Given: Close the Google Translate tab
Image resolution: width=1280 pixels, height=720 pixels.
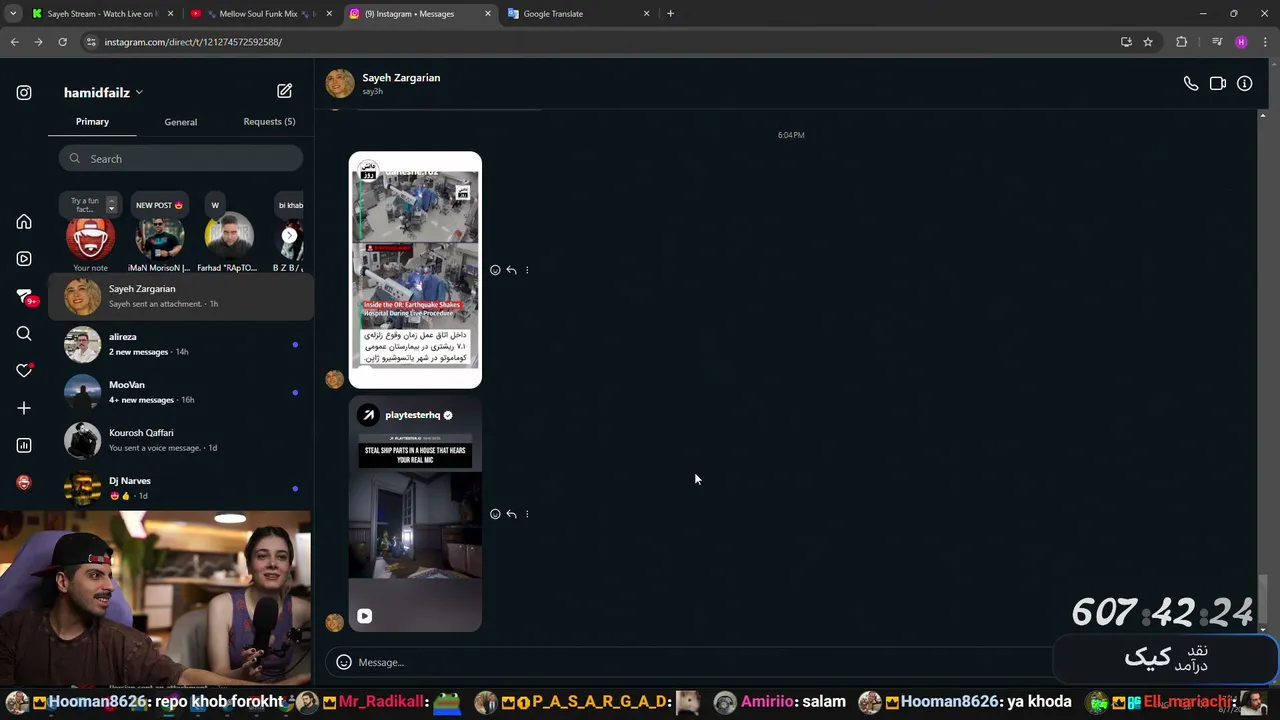Looking at the screenshot, I should pyautogui.click(x=646, y=14).
